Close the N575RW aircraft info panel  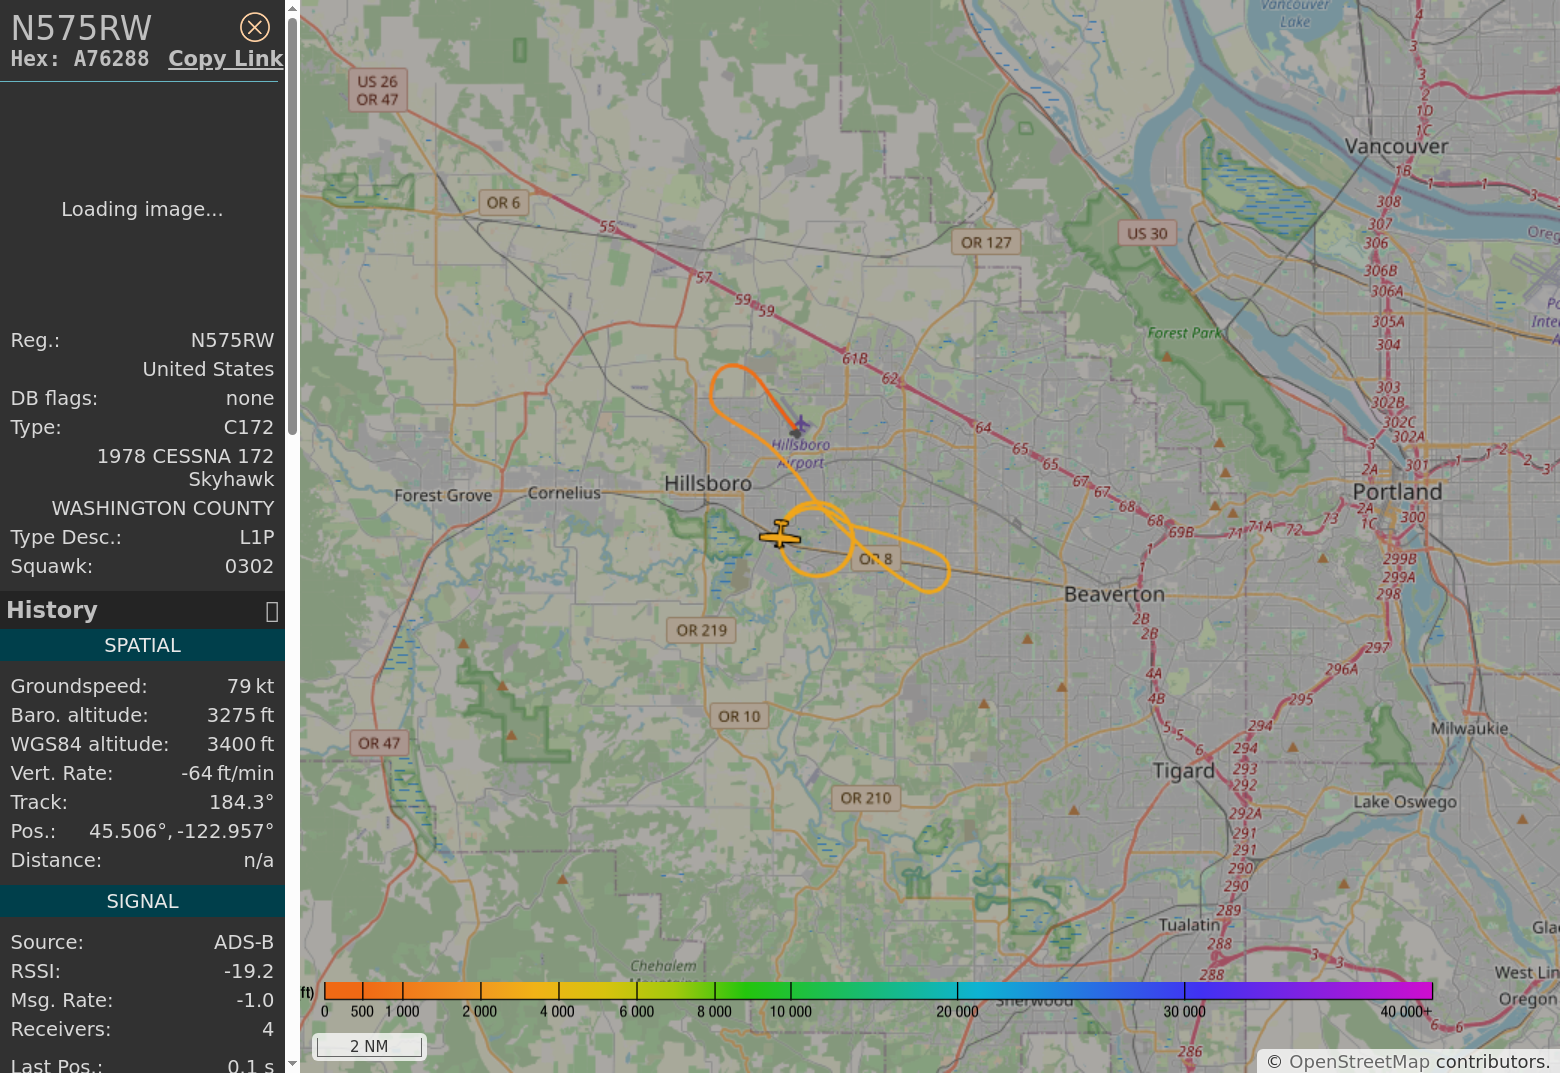[255, 27]
